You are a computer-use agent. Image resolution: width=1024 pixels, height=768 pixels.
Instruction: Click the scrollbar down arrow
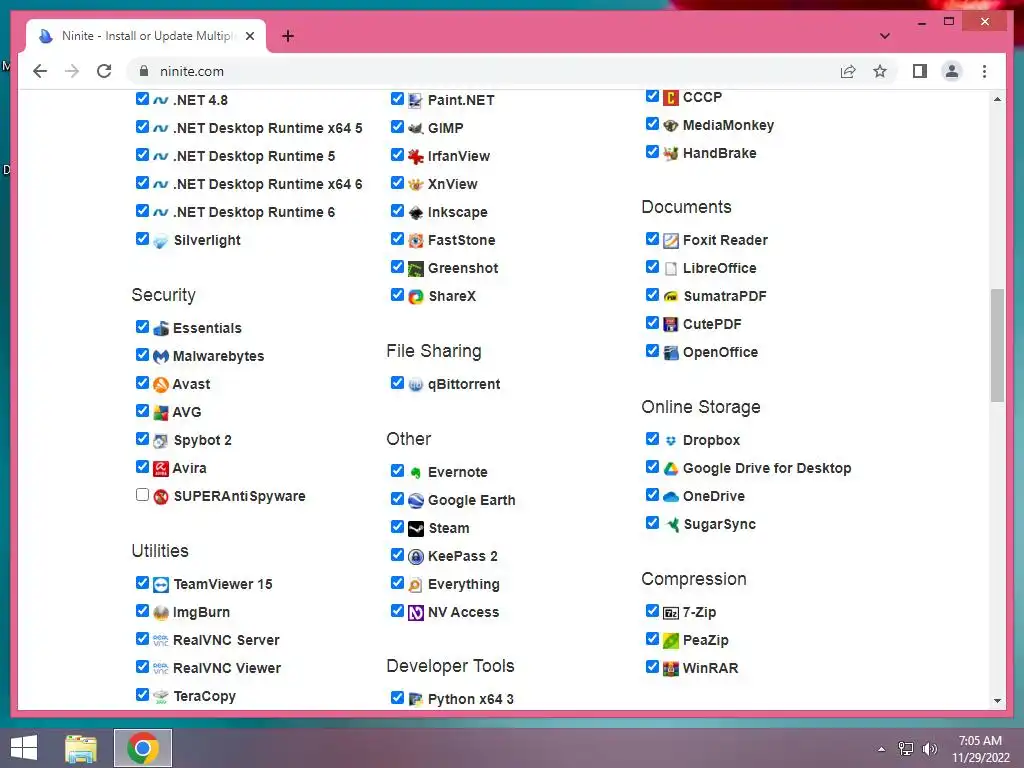point(997,701)
